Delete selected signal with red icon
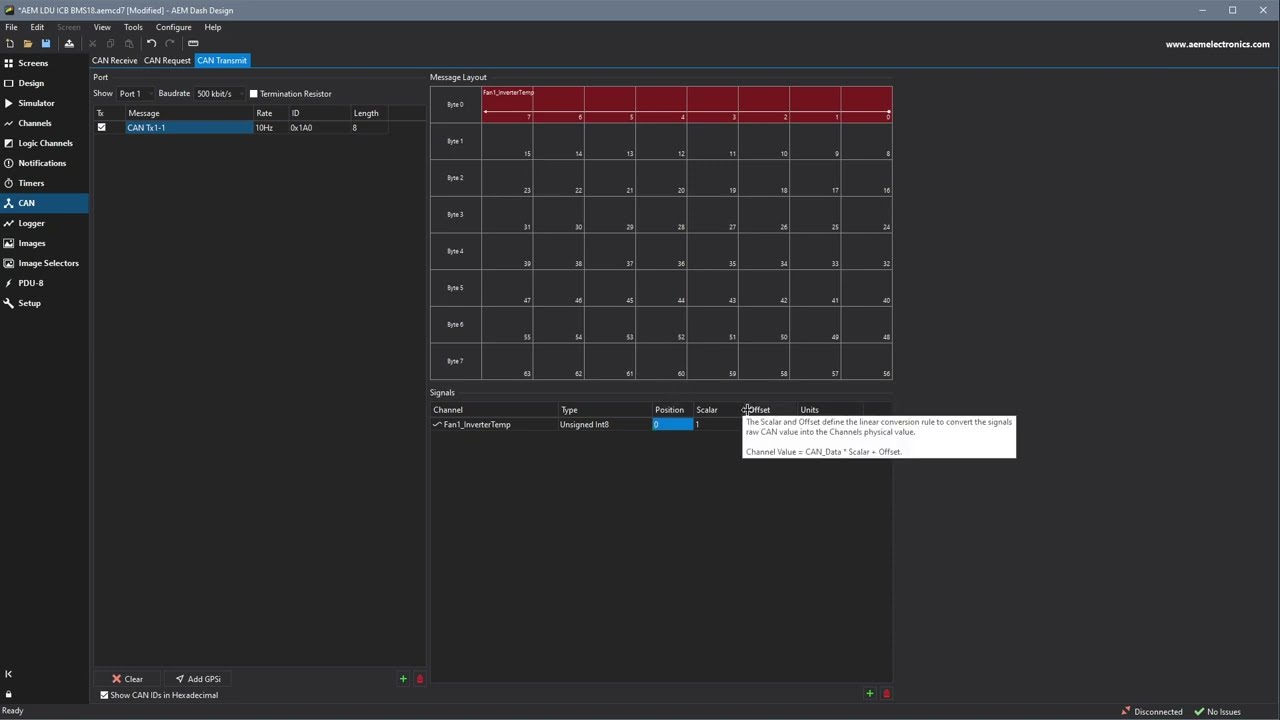Image resolution: width=1280 pixels, height=720 pixels. tap(885, 693)
